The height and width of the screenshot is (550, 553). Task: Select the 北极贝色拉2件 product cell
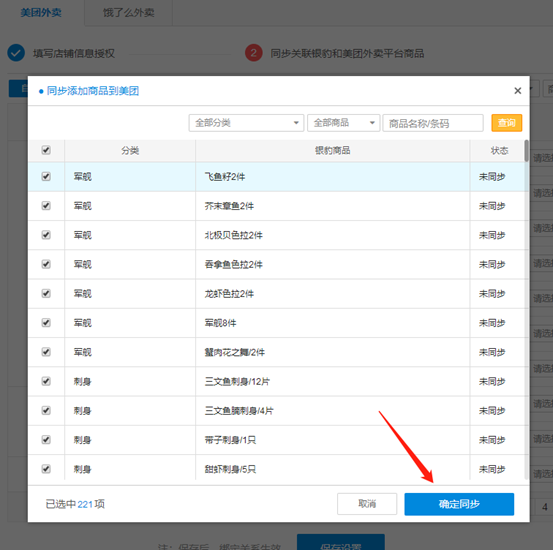(333, 235)
